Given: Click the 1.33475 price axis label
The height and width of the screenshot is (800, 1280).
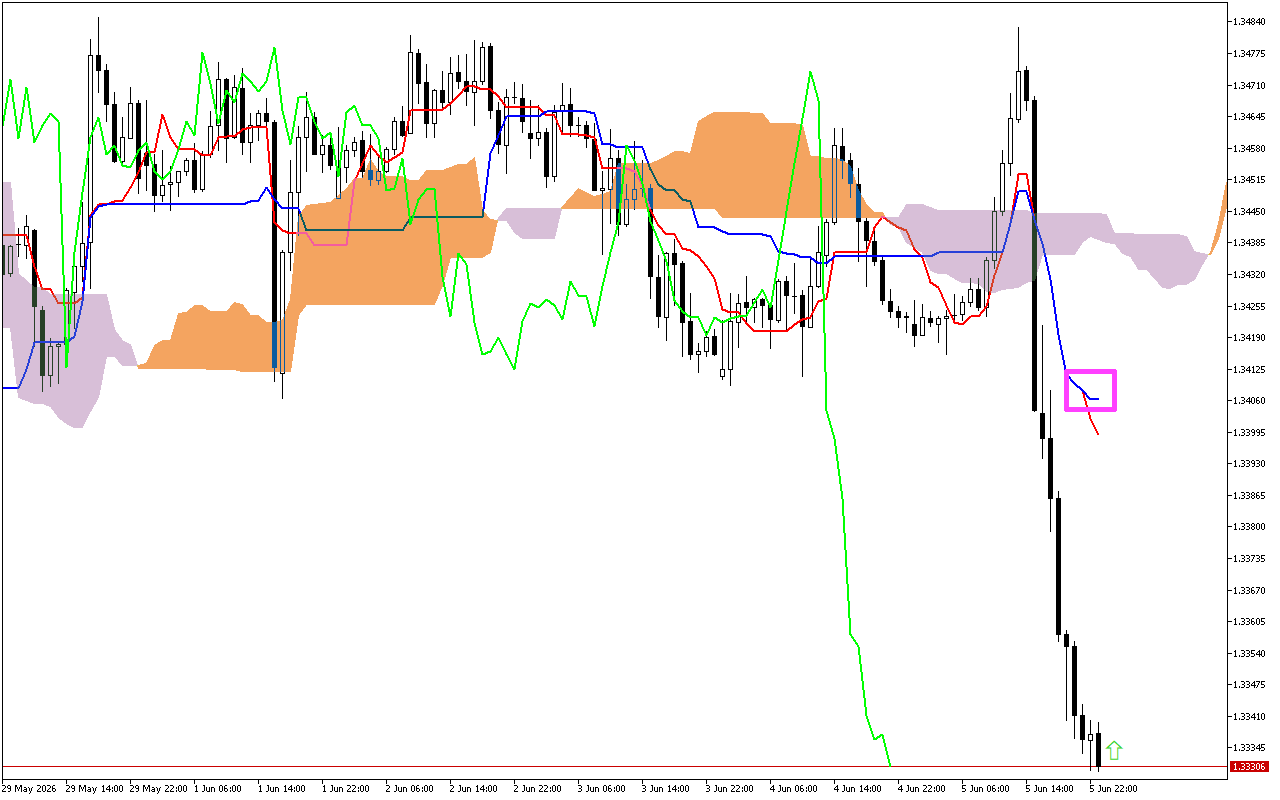Looking at the screenshot, I should 1250,685.
